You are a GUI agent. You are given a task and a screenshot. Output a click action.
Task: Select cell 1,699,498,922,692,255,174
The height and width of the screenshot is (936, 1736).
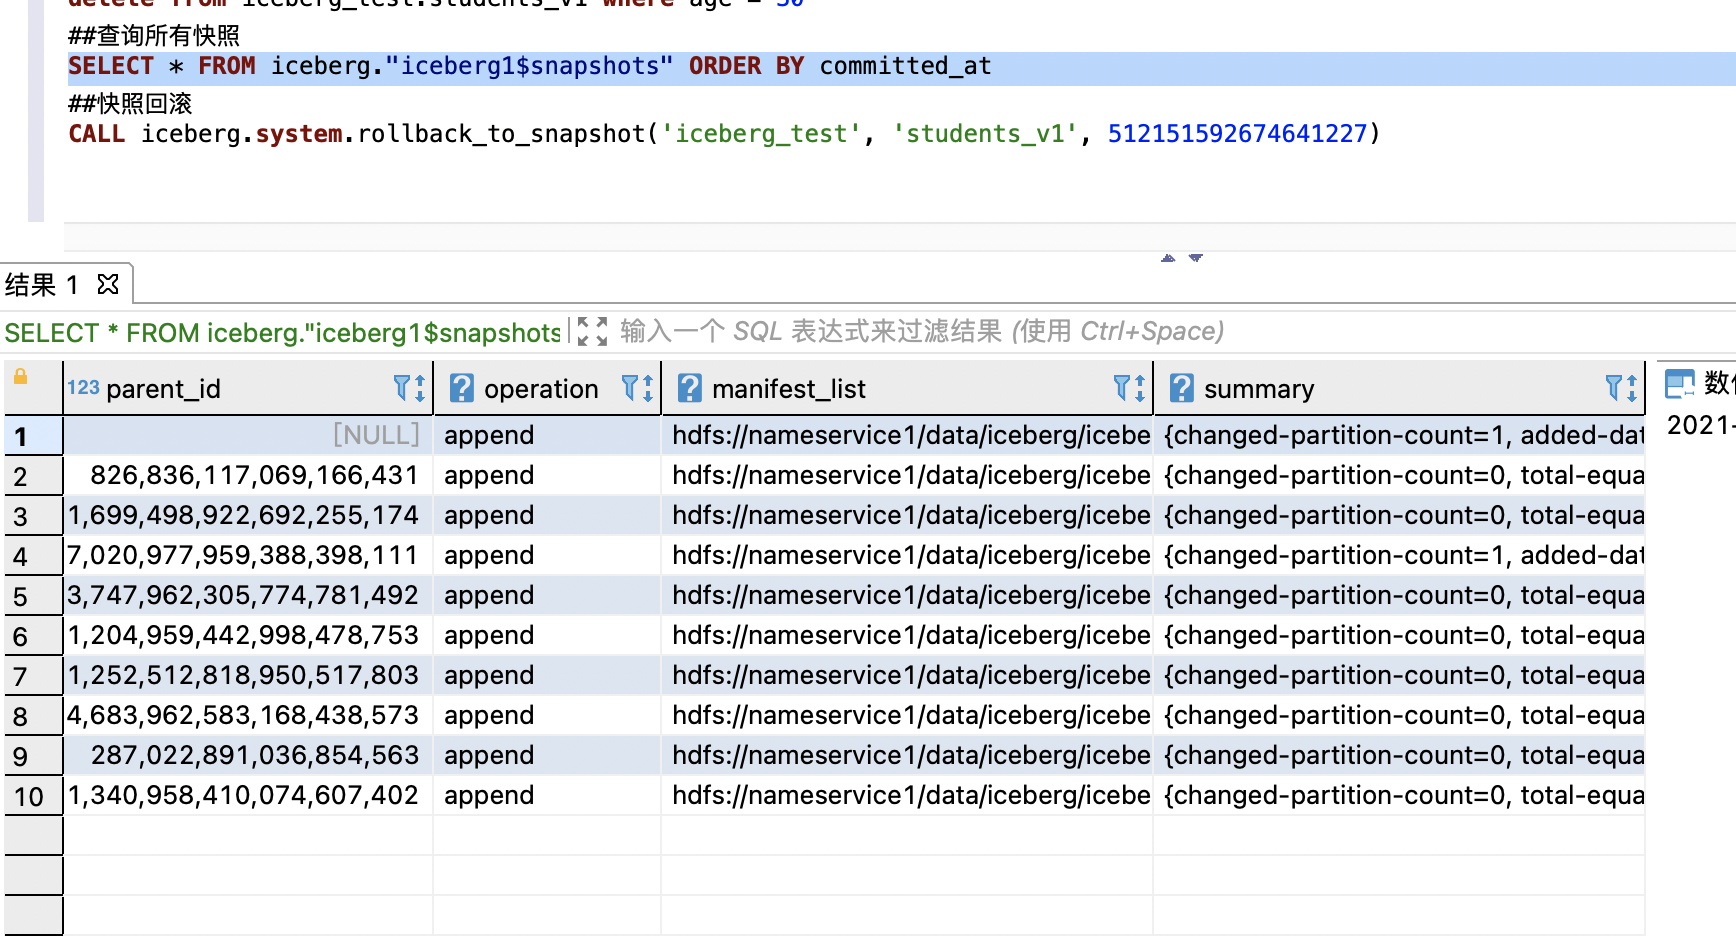tap(248, 515)
